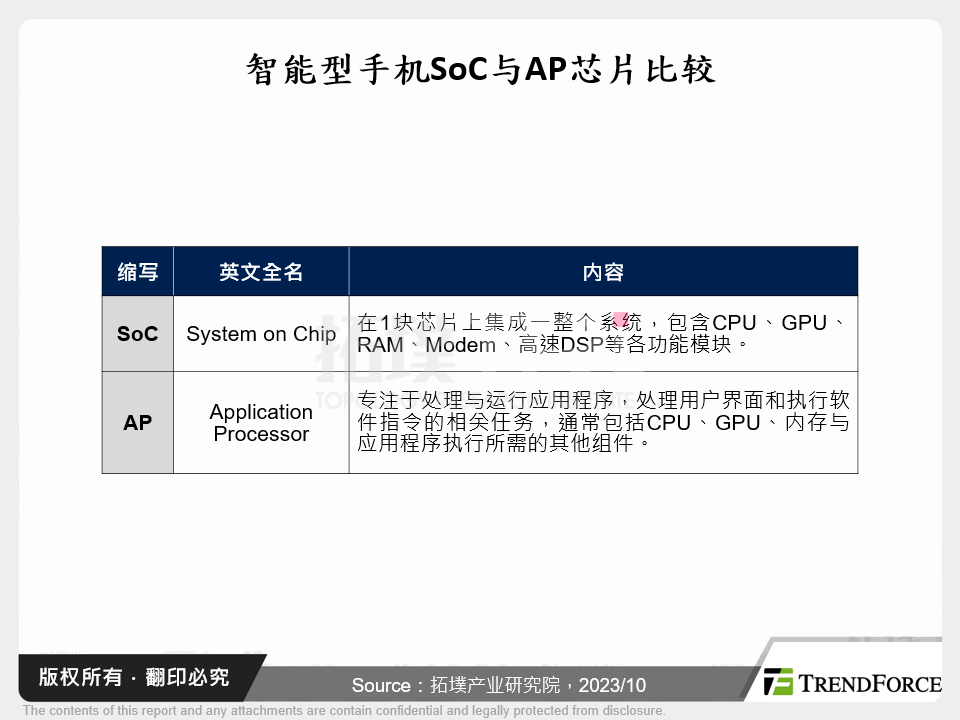The width and height of the screenshot is (960, 720).
Task: Expand the 内容 column header
Action: click(602, 271)
